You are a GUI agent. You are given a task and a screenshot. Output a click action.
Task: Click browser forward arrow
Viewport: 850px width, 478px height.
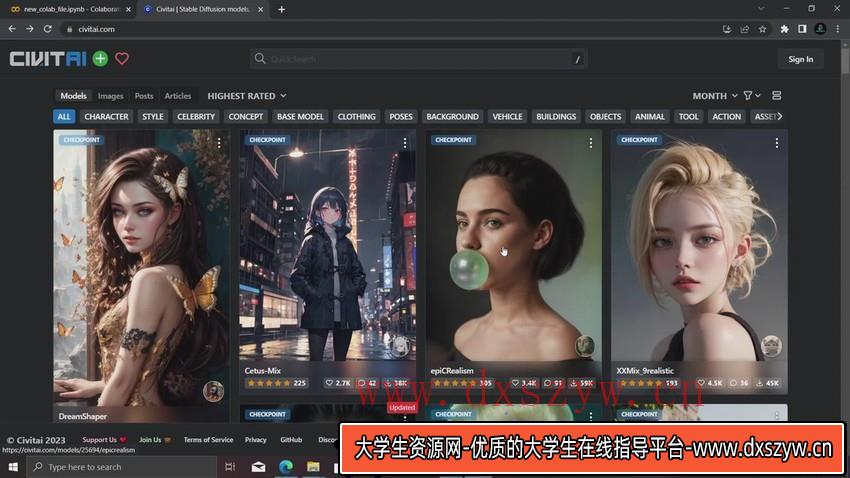[x=30, y=29]
